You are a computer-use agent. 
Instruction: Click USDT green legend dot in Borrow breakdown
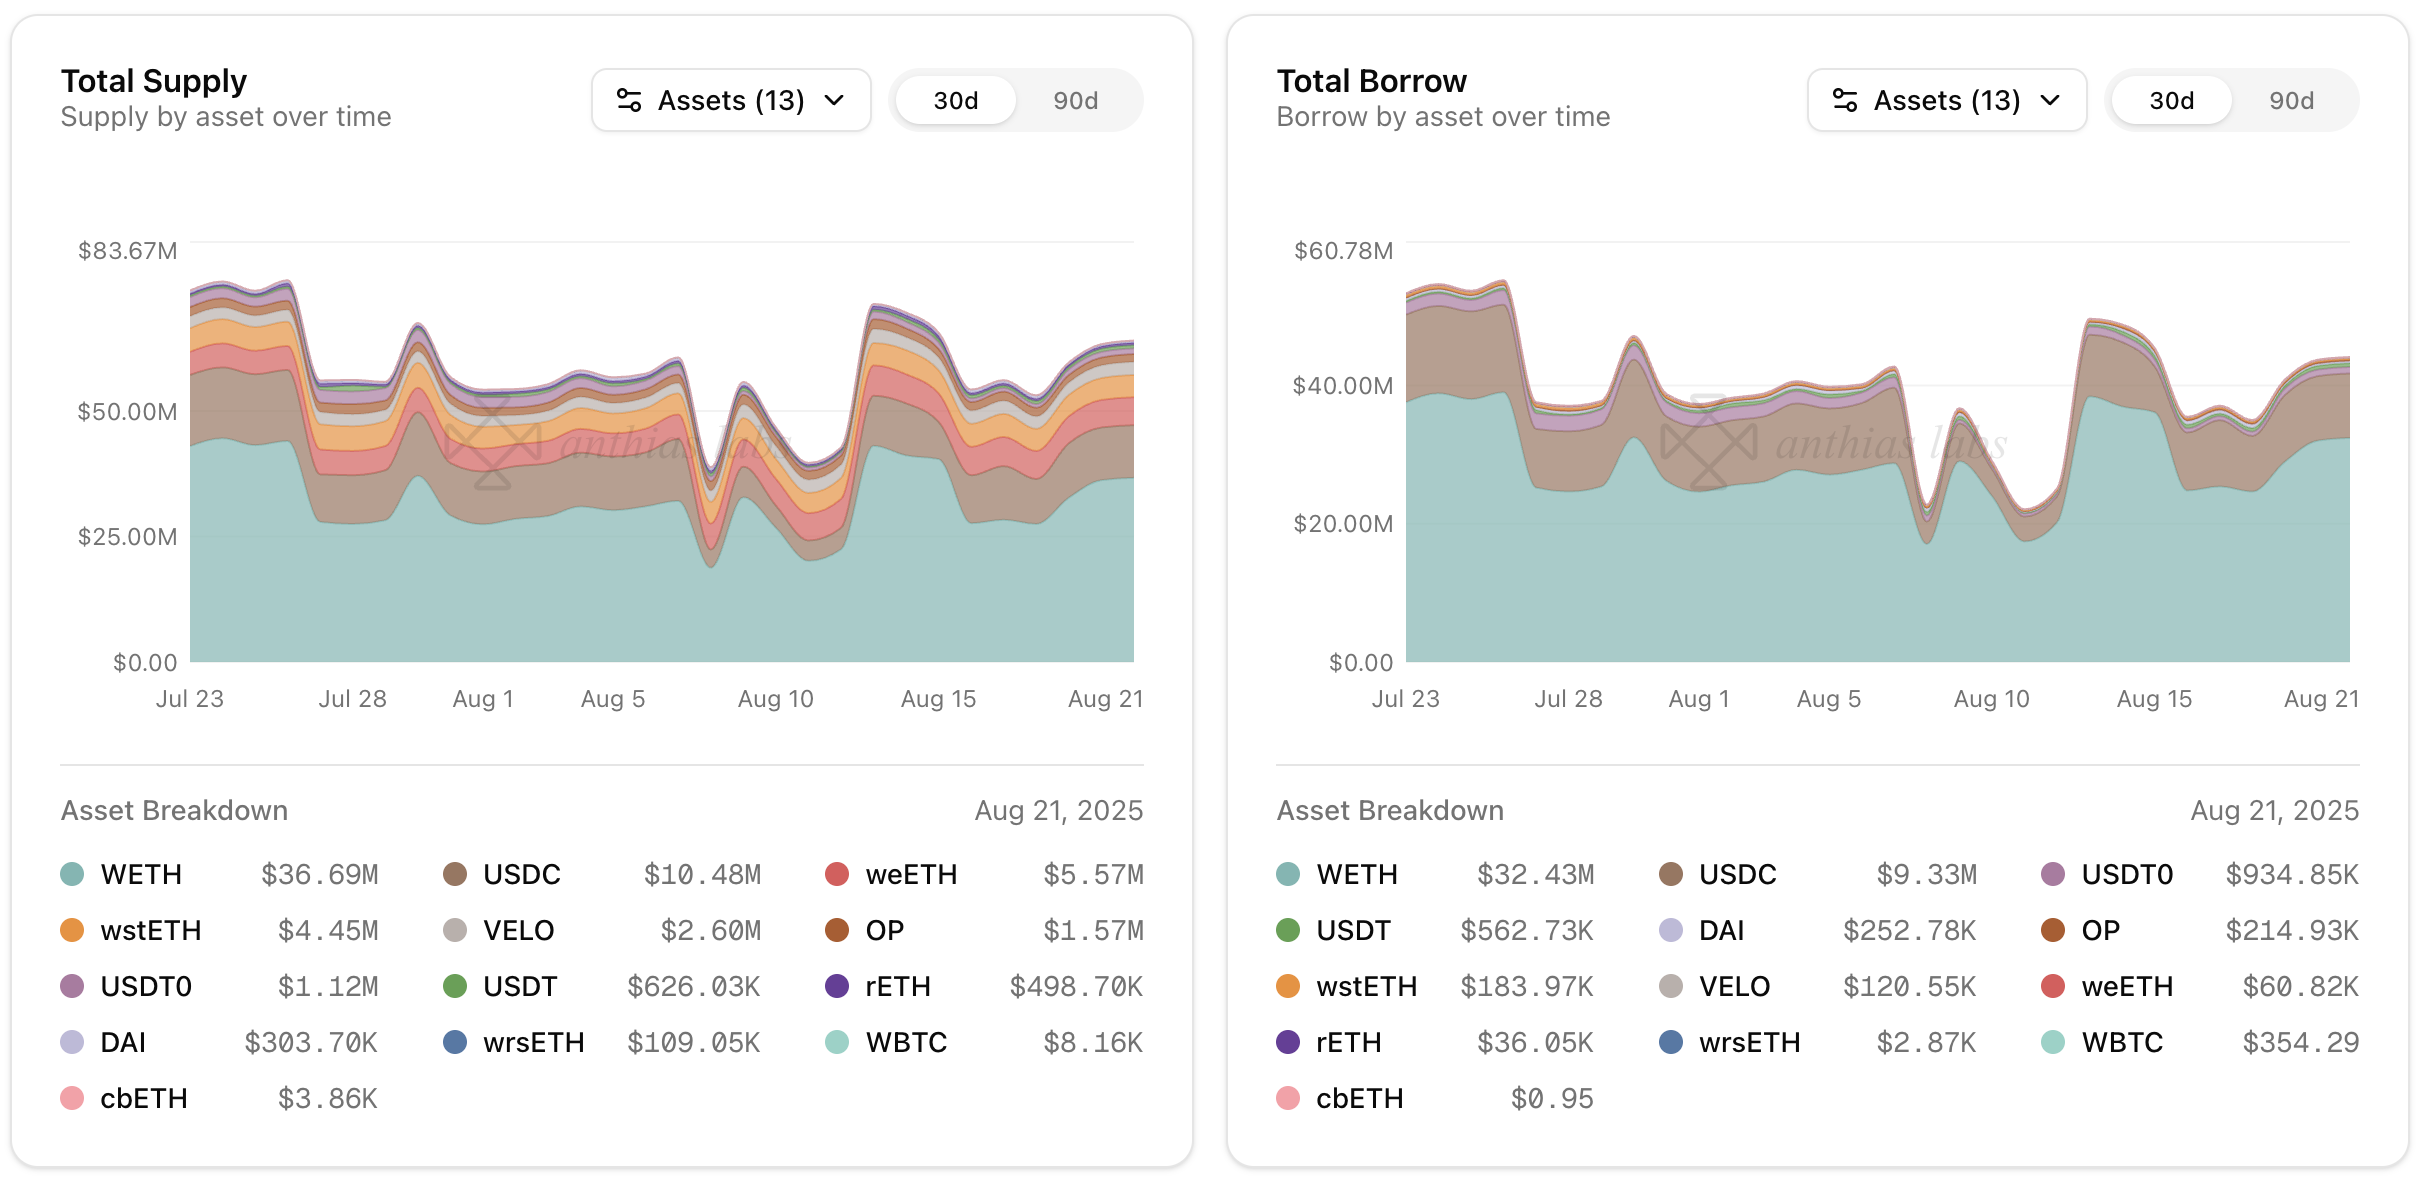1288,930
